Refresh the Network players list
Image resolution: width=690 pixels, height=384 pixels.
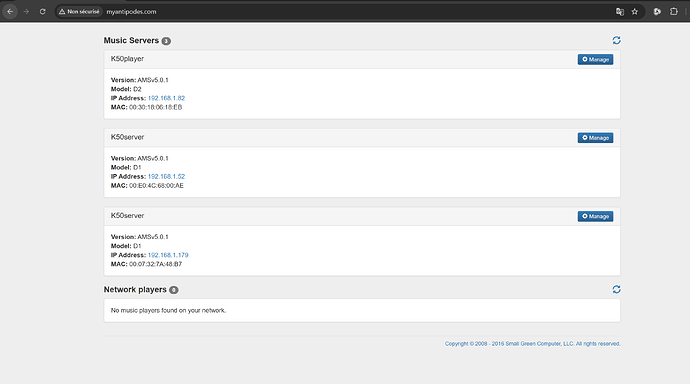coord(616,289)
